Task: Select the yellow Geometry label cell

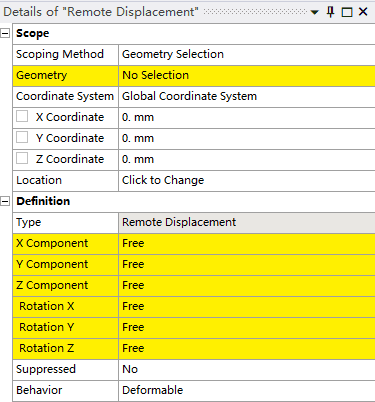Action: [x=65, y=75]
